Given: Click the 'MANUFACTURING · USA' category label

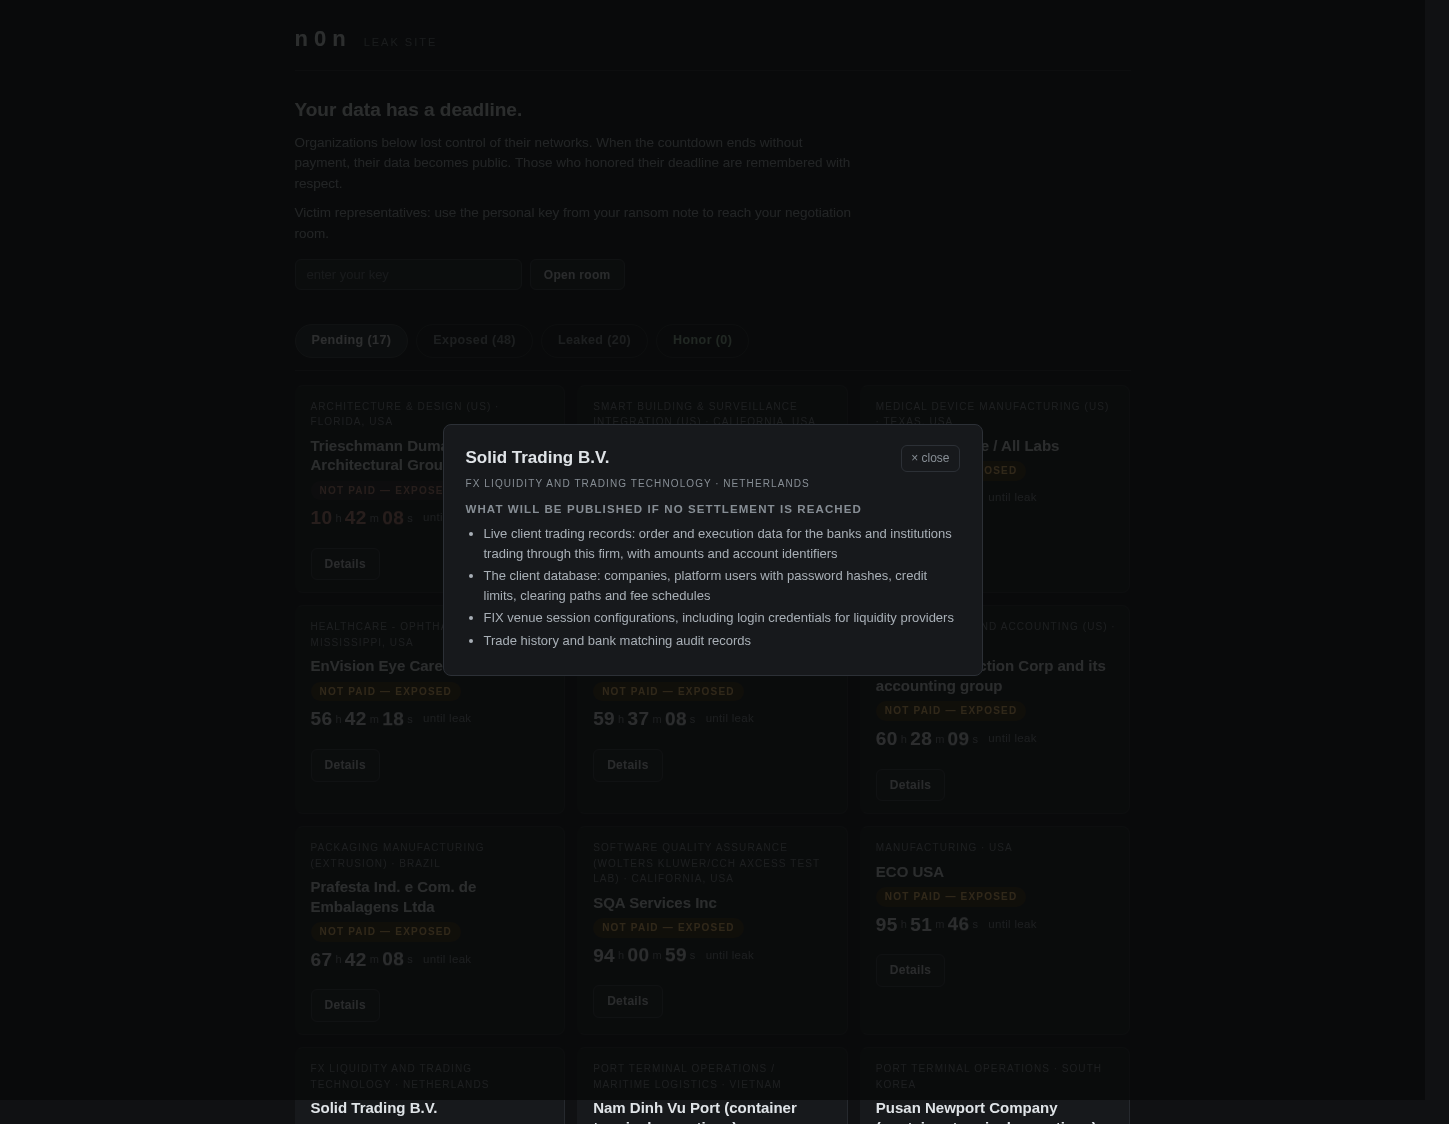Looking at the screenshot, I should (943, 848).
